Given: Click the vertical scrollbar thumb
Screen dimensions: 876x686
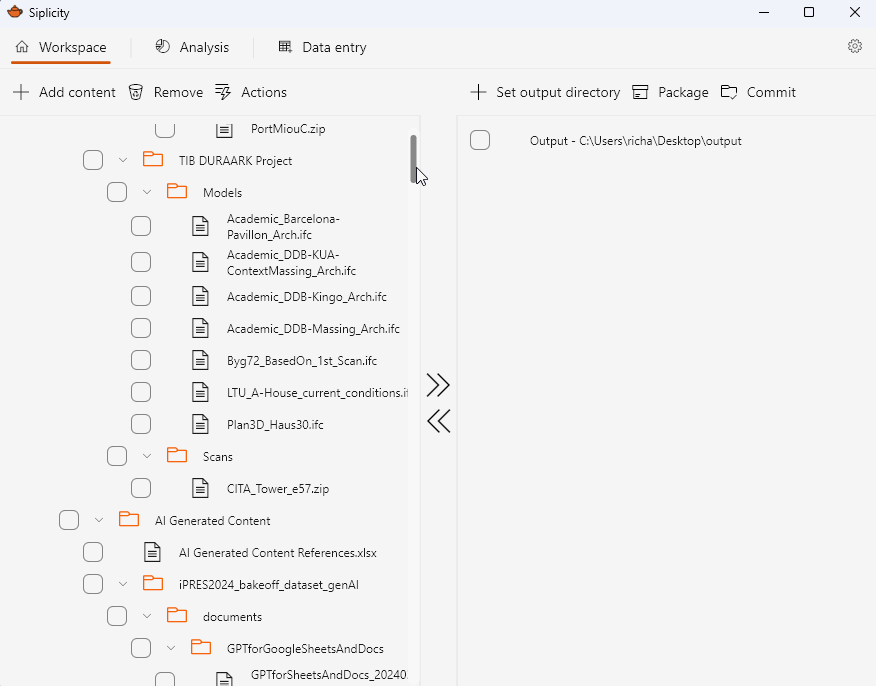Looking at the screenshot, I should tap(413, 160).
